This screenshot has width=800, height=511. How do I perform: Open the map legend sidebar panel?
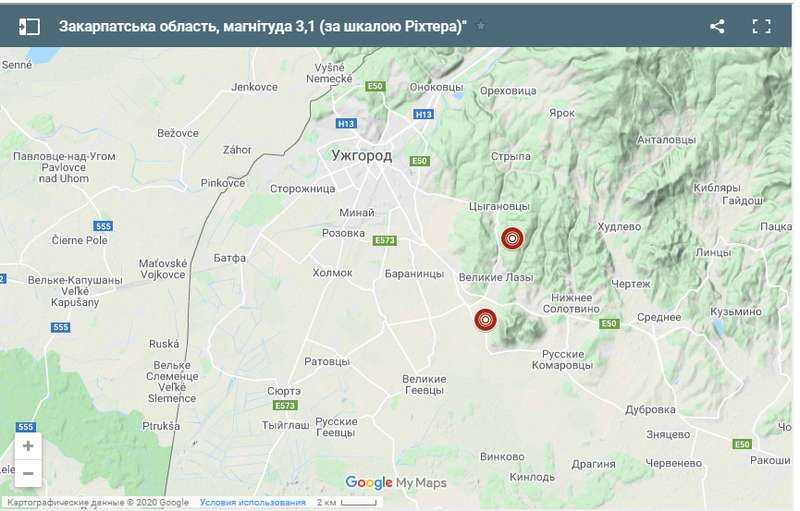point(29,27)
